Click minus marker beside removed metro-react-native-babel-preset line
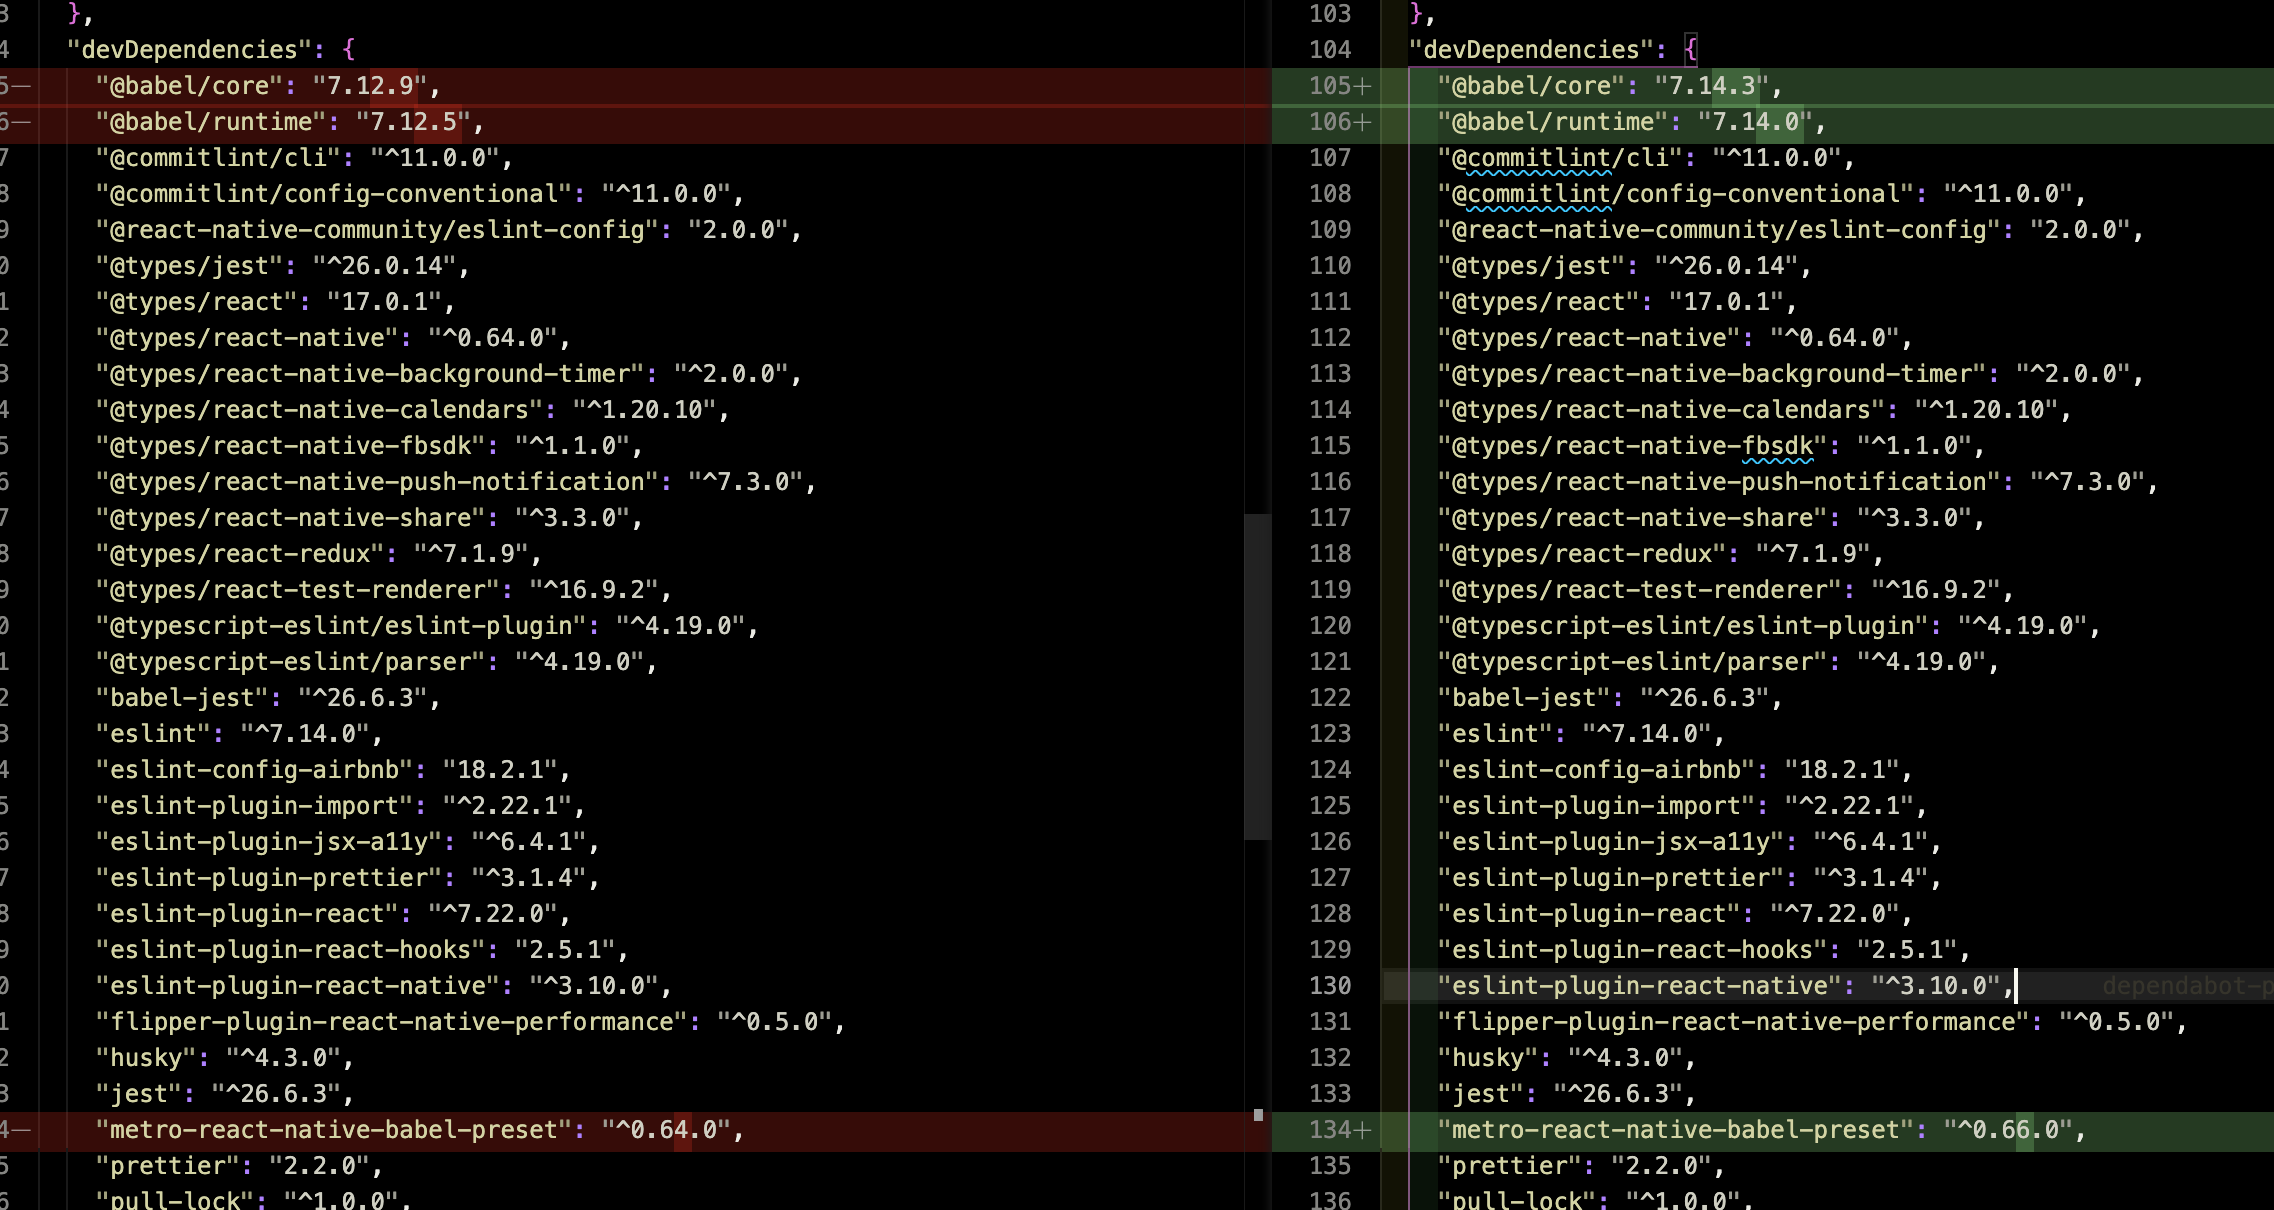2274x1210 pixels. pyautogui.click(x=21, y=1130)
